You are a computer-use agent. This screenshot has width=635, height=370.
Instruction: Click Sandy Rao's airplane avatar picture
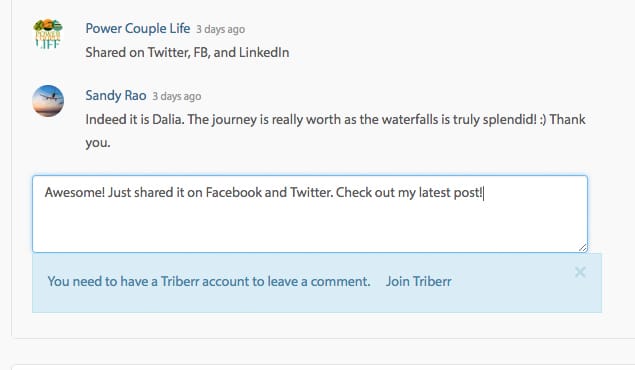pos(48,101)
